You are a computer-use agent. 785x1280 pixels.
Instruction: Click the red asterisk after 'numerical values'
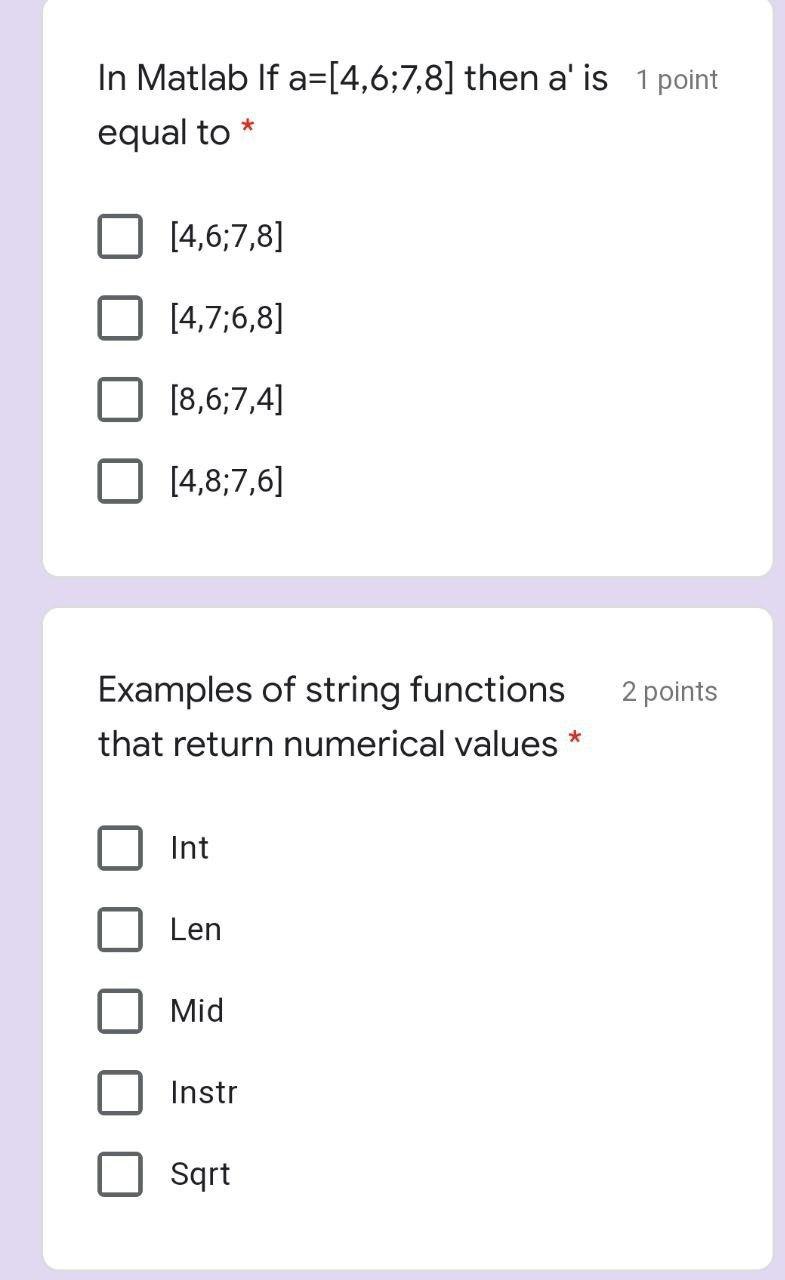(x=574, y=740)
